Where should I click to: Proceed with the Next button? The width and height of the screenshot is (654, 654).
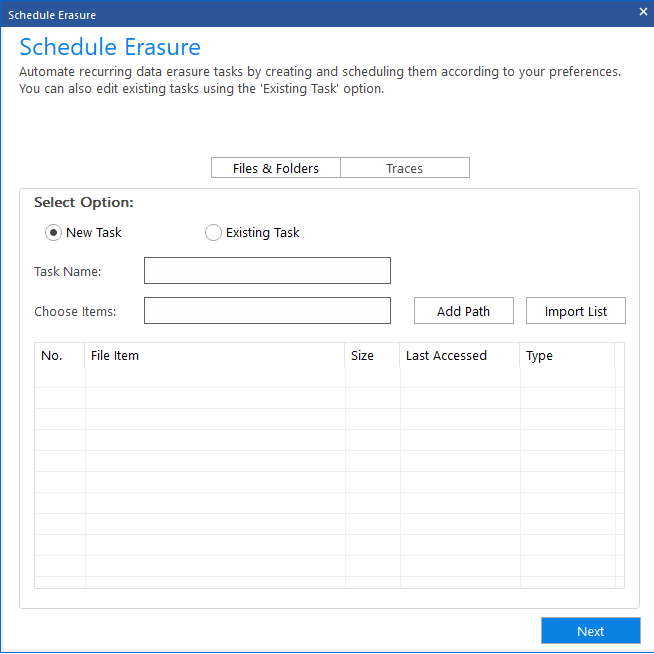[591, 631]
